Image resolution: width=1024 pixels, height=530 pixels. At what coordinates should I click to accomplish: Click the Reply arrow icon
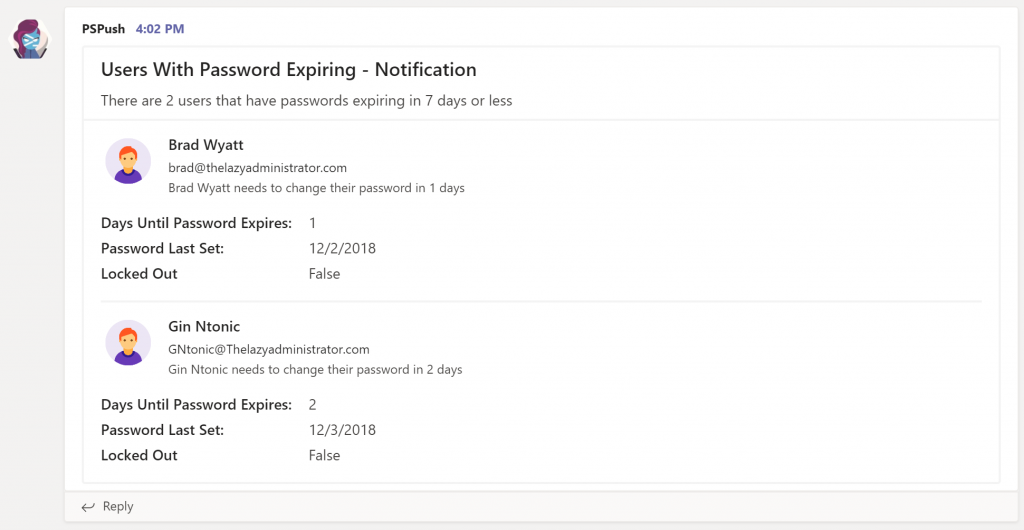click(x=88, y=507)
